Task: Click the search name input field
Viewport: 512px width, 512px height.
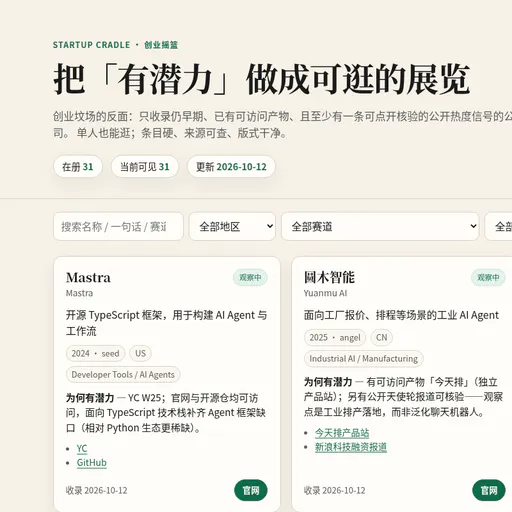Action: [118, 227]
